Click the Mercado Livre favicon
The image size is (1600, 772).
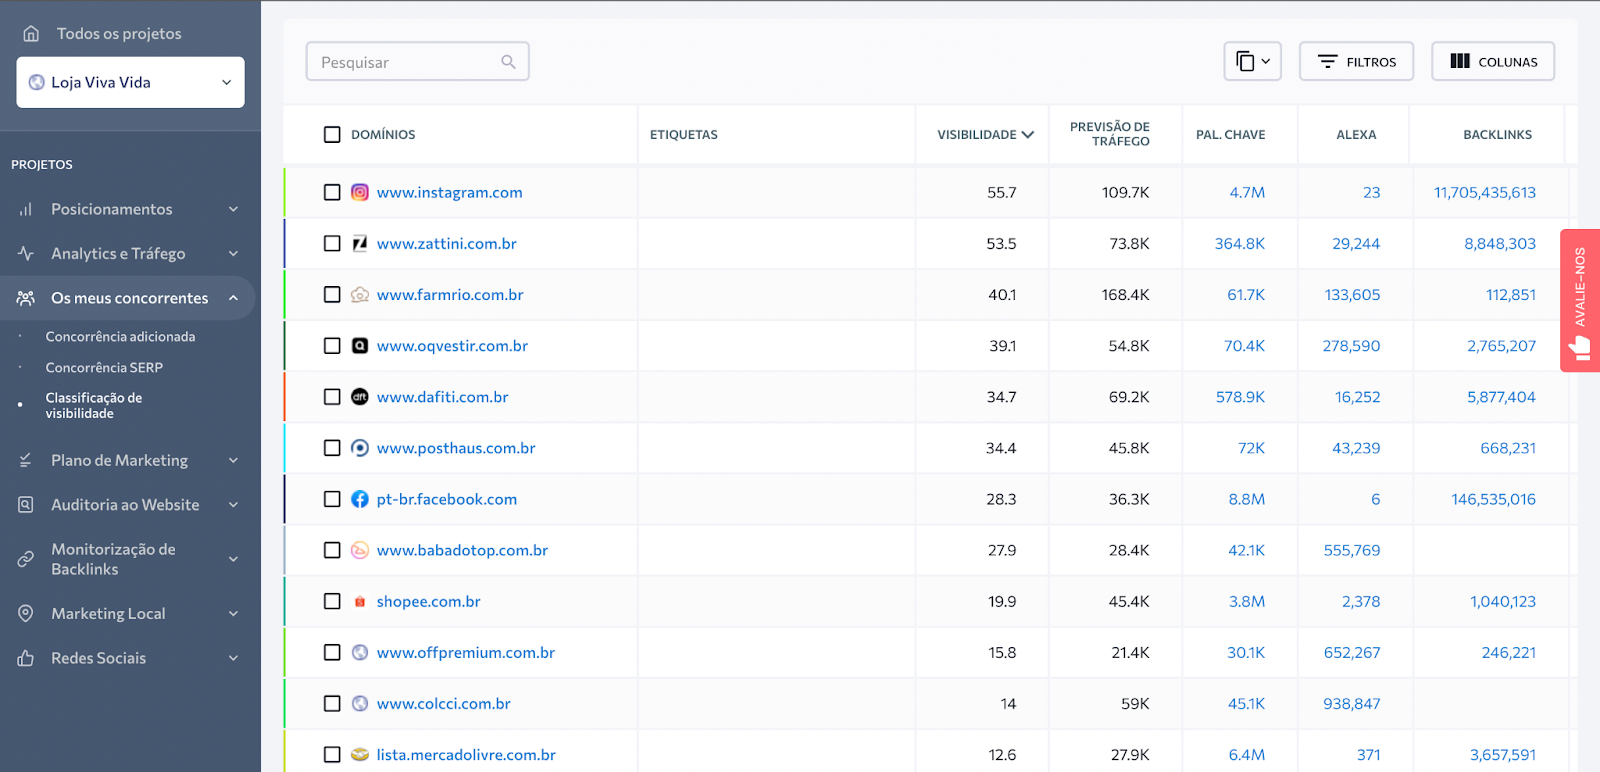(360, 754)
